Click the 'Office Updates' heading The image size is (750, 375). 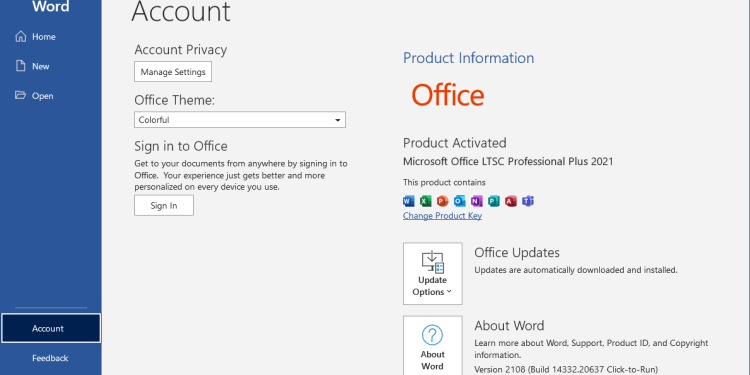pyautogui.click(x=517, y=253)
